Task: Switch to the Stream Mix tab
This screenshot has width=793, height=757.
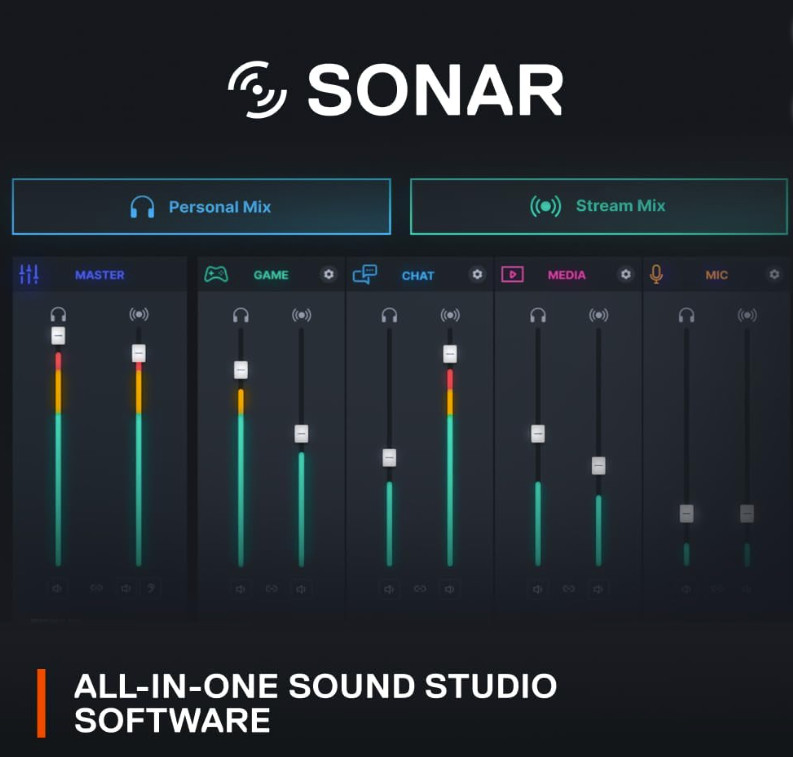Action: click(599, 206)
